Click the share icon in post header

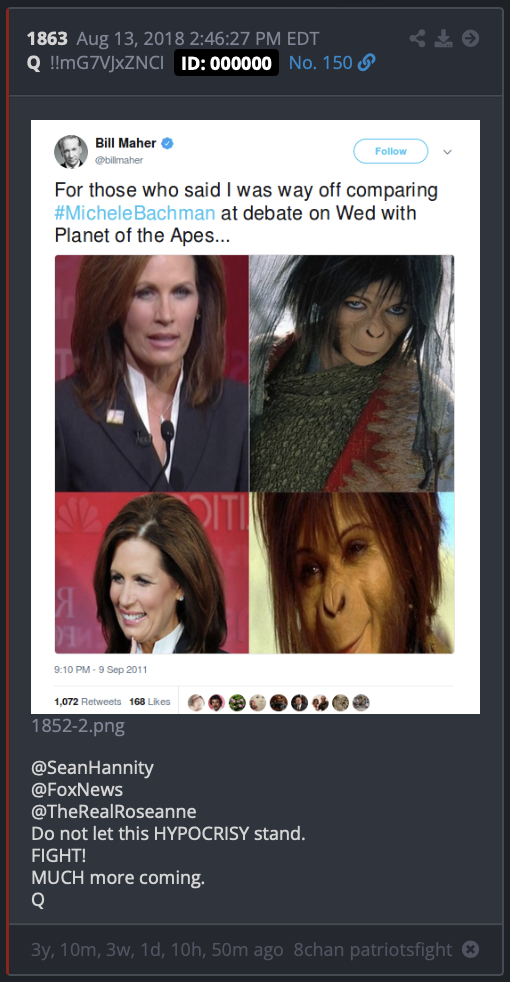tap(417, 39)
